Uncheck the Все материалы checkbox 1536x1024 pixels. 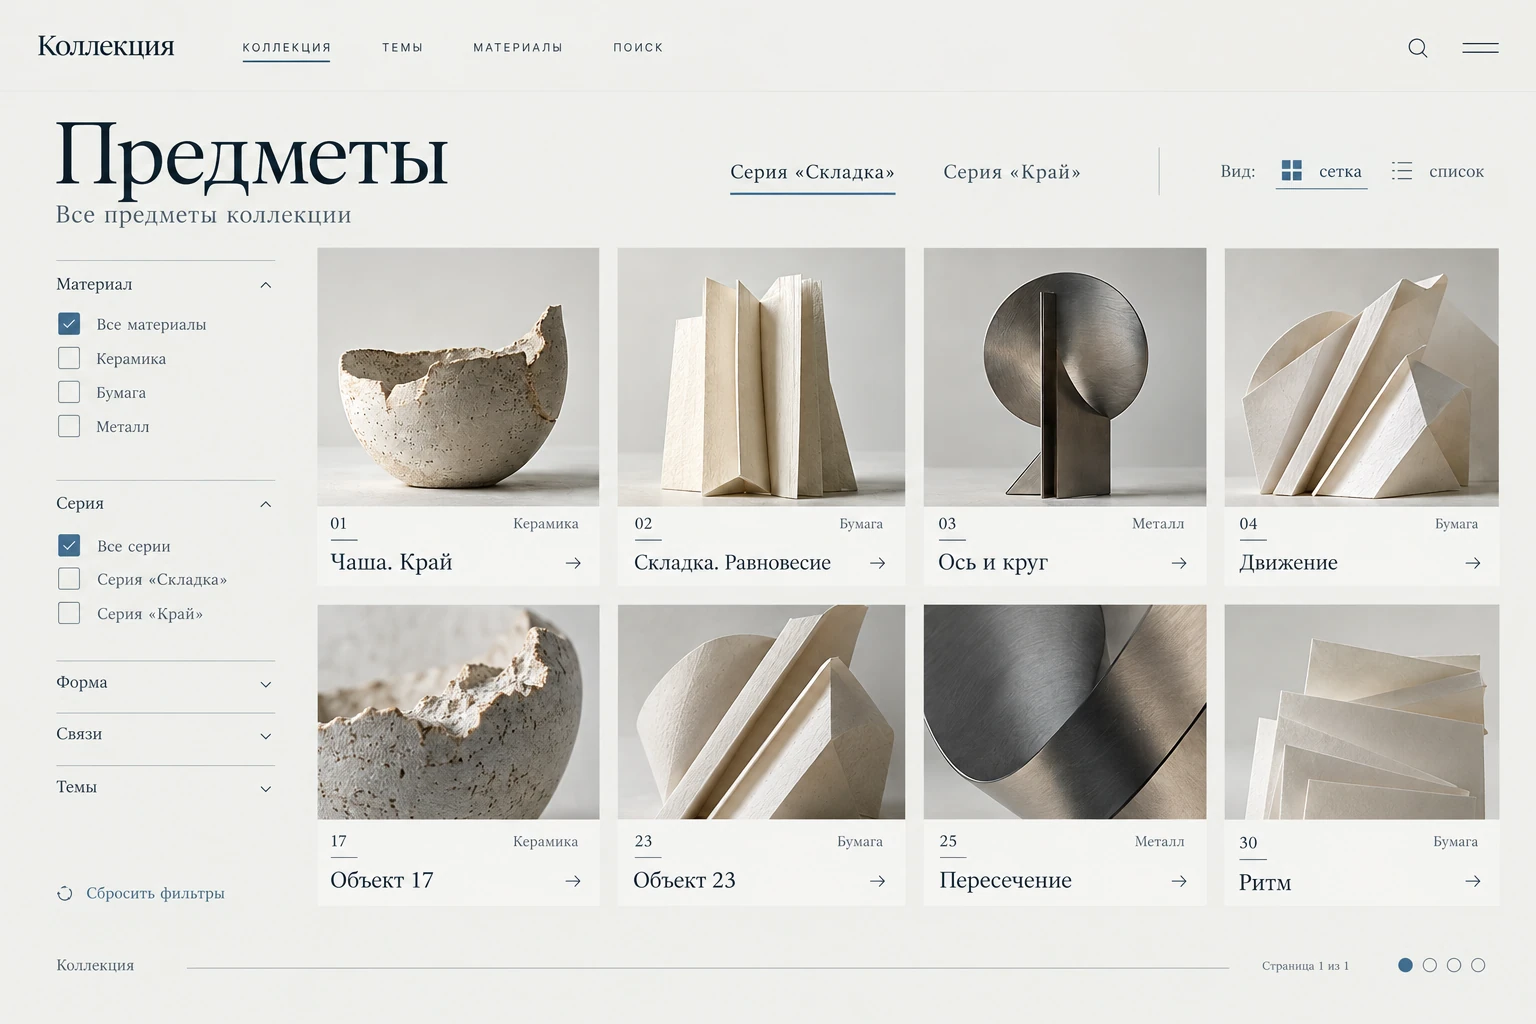coord(69,324)
